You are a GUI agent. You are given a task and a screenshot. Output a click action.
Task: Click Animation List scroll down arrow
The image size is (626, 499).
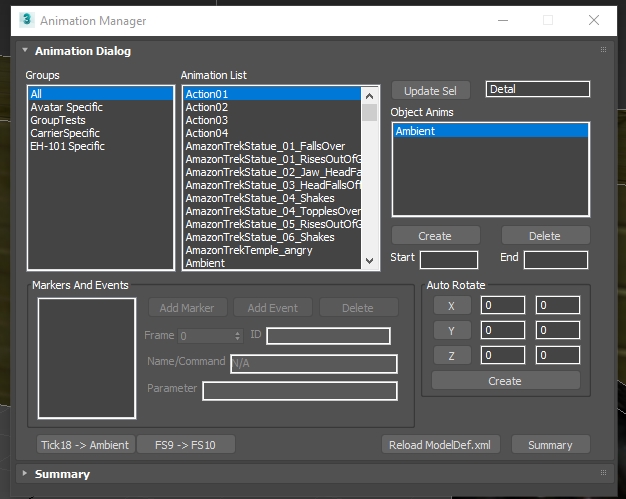pos(369,261)
